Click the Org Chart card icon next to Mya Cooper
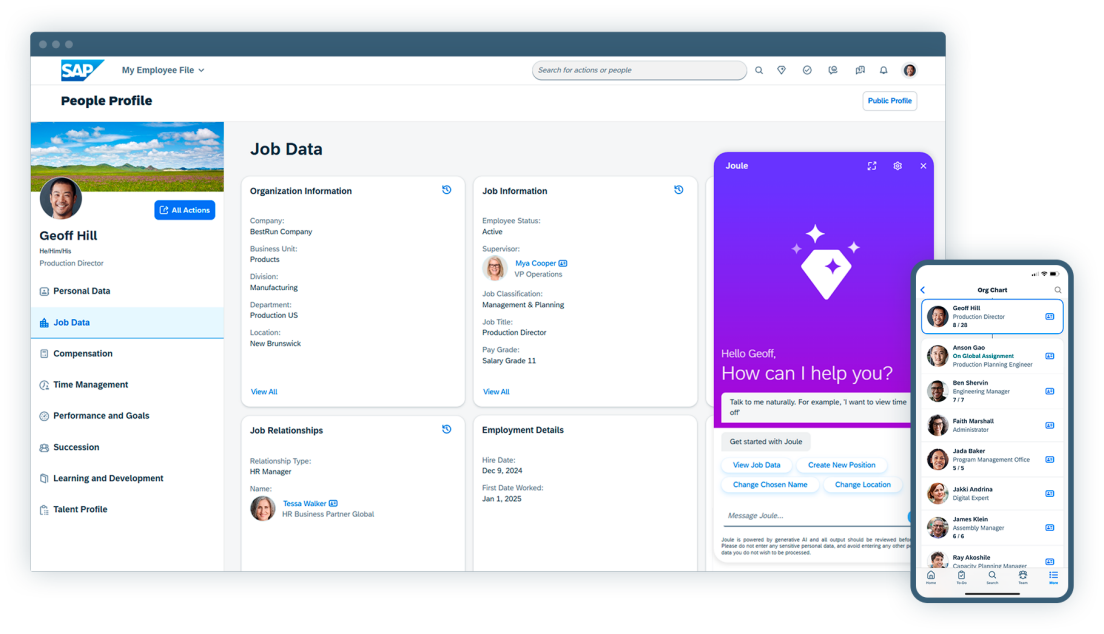The width and height of the screenshot is (1104, 634). click(562, 263)
